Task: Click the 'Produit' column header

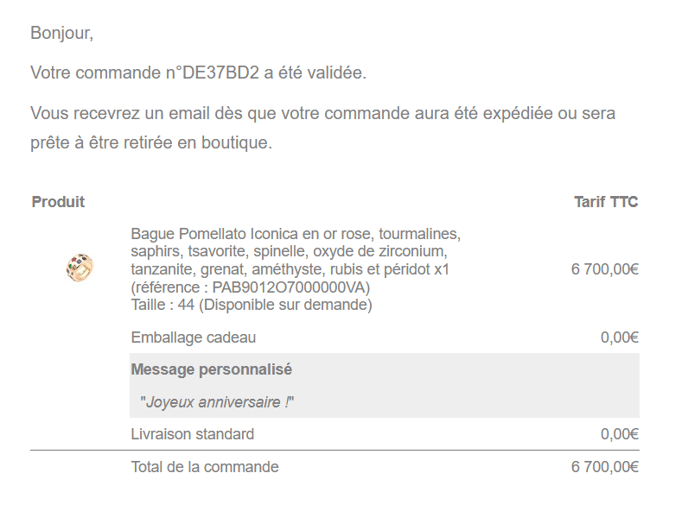Action: click(58, 202)
